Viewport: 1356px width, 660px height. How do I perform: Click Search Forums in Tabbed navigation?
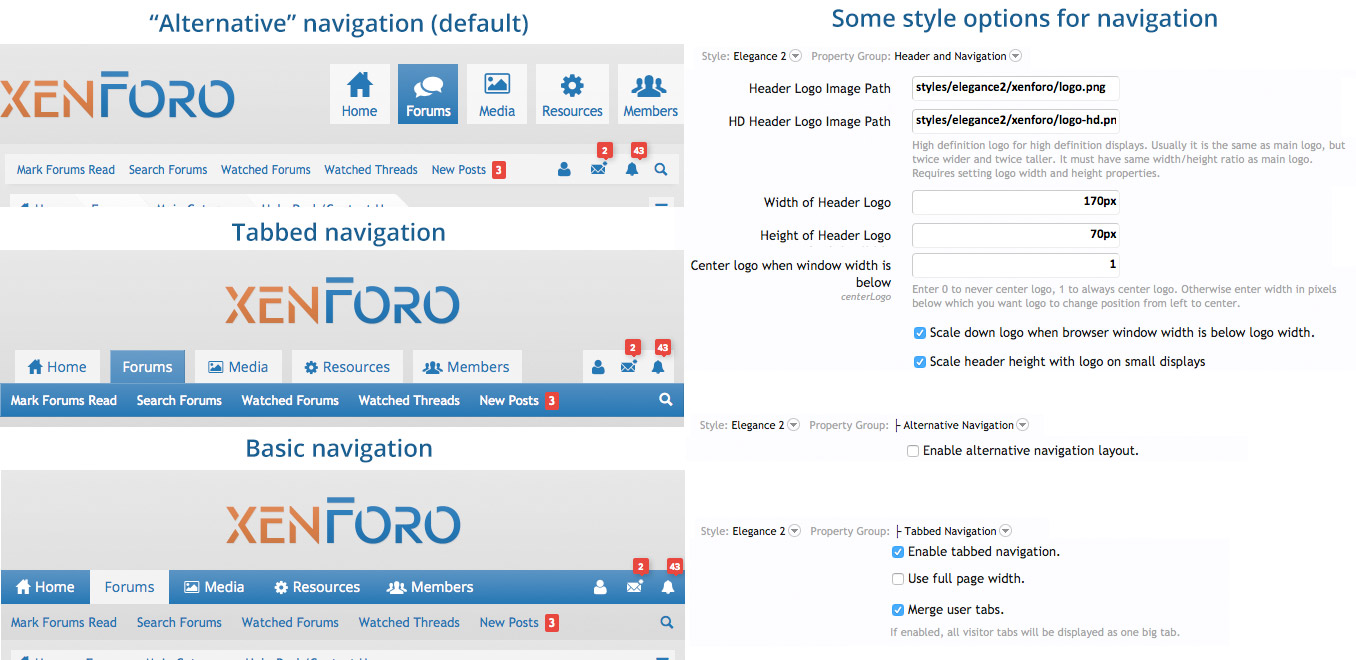(179, 400)
